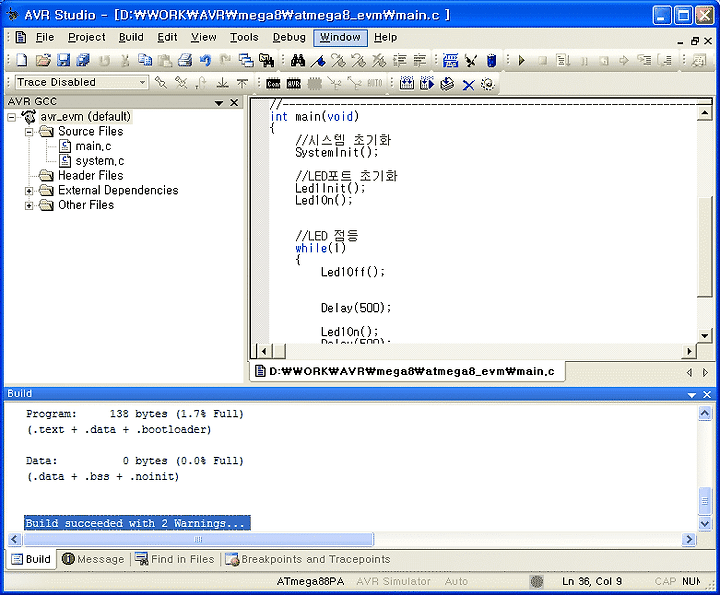720x595 pixels.
Task: Select the main.c document tab
Action: (408, 371)
